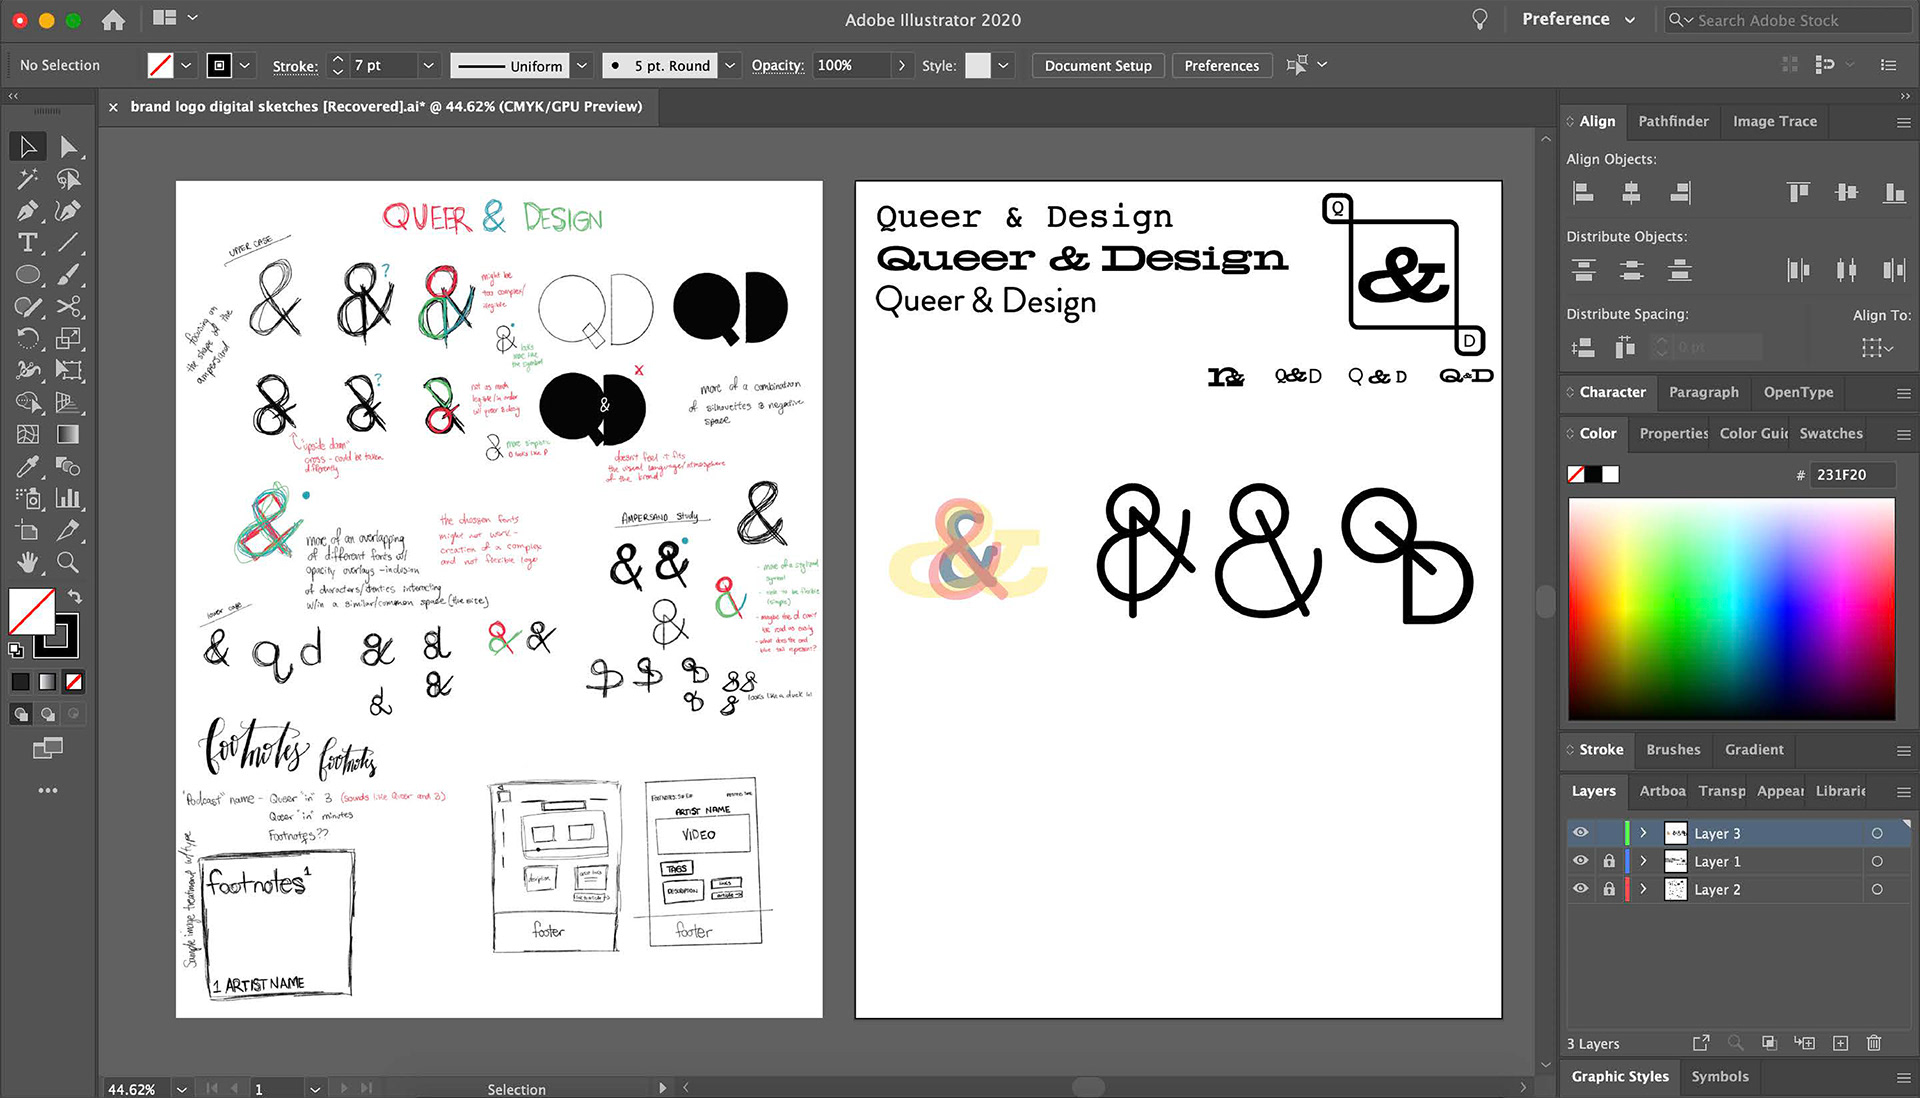Click Preferences button in control bar
The width and height of the screenshot is (1920, 1098).
click(1221, 66)
